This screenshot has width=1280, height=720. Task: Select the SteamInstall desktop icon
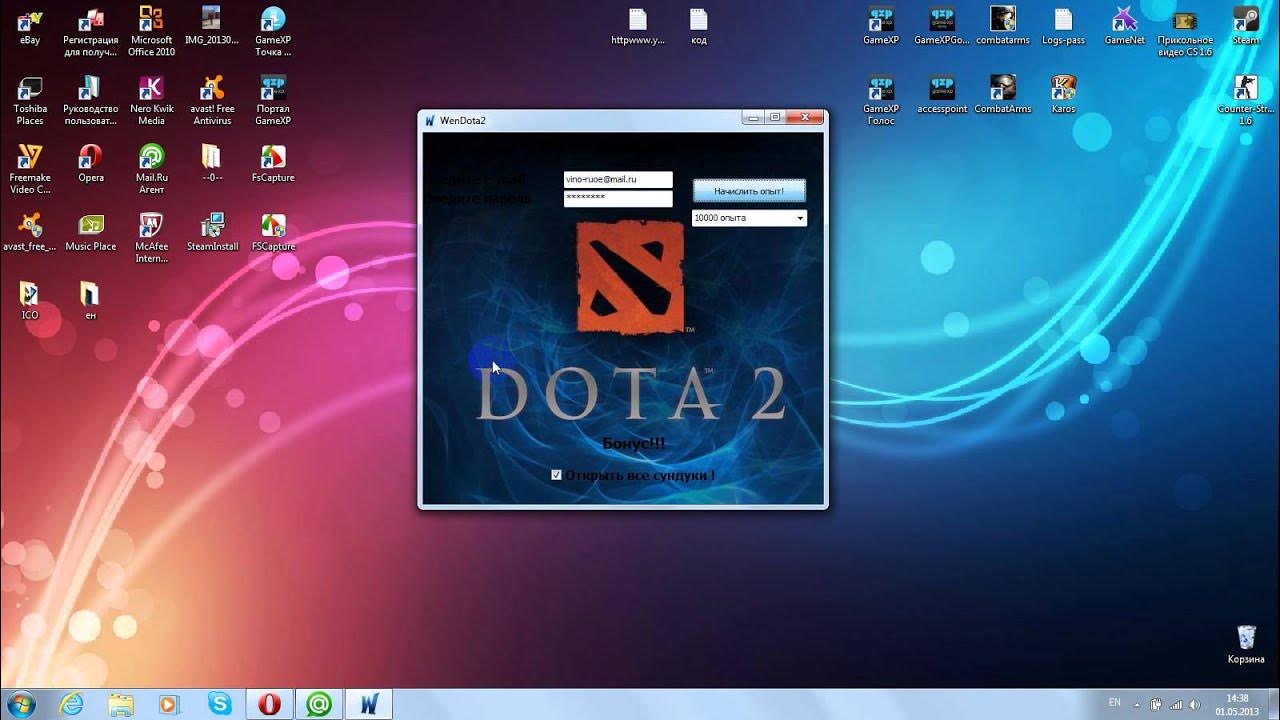tap(212, 231)
